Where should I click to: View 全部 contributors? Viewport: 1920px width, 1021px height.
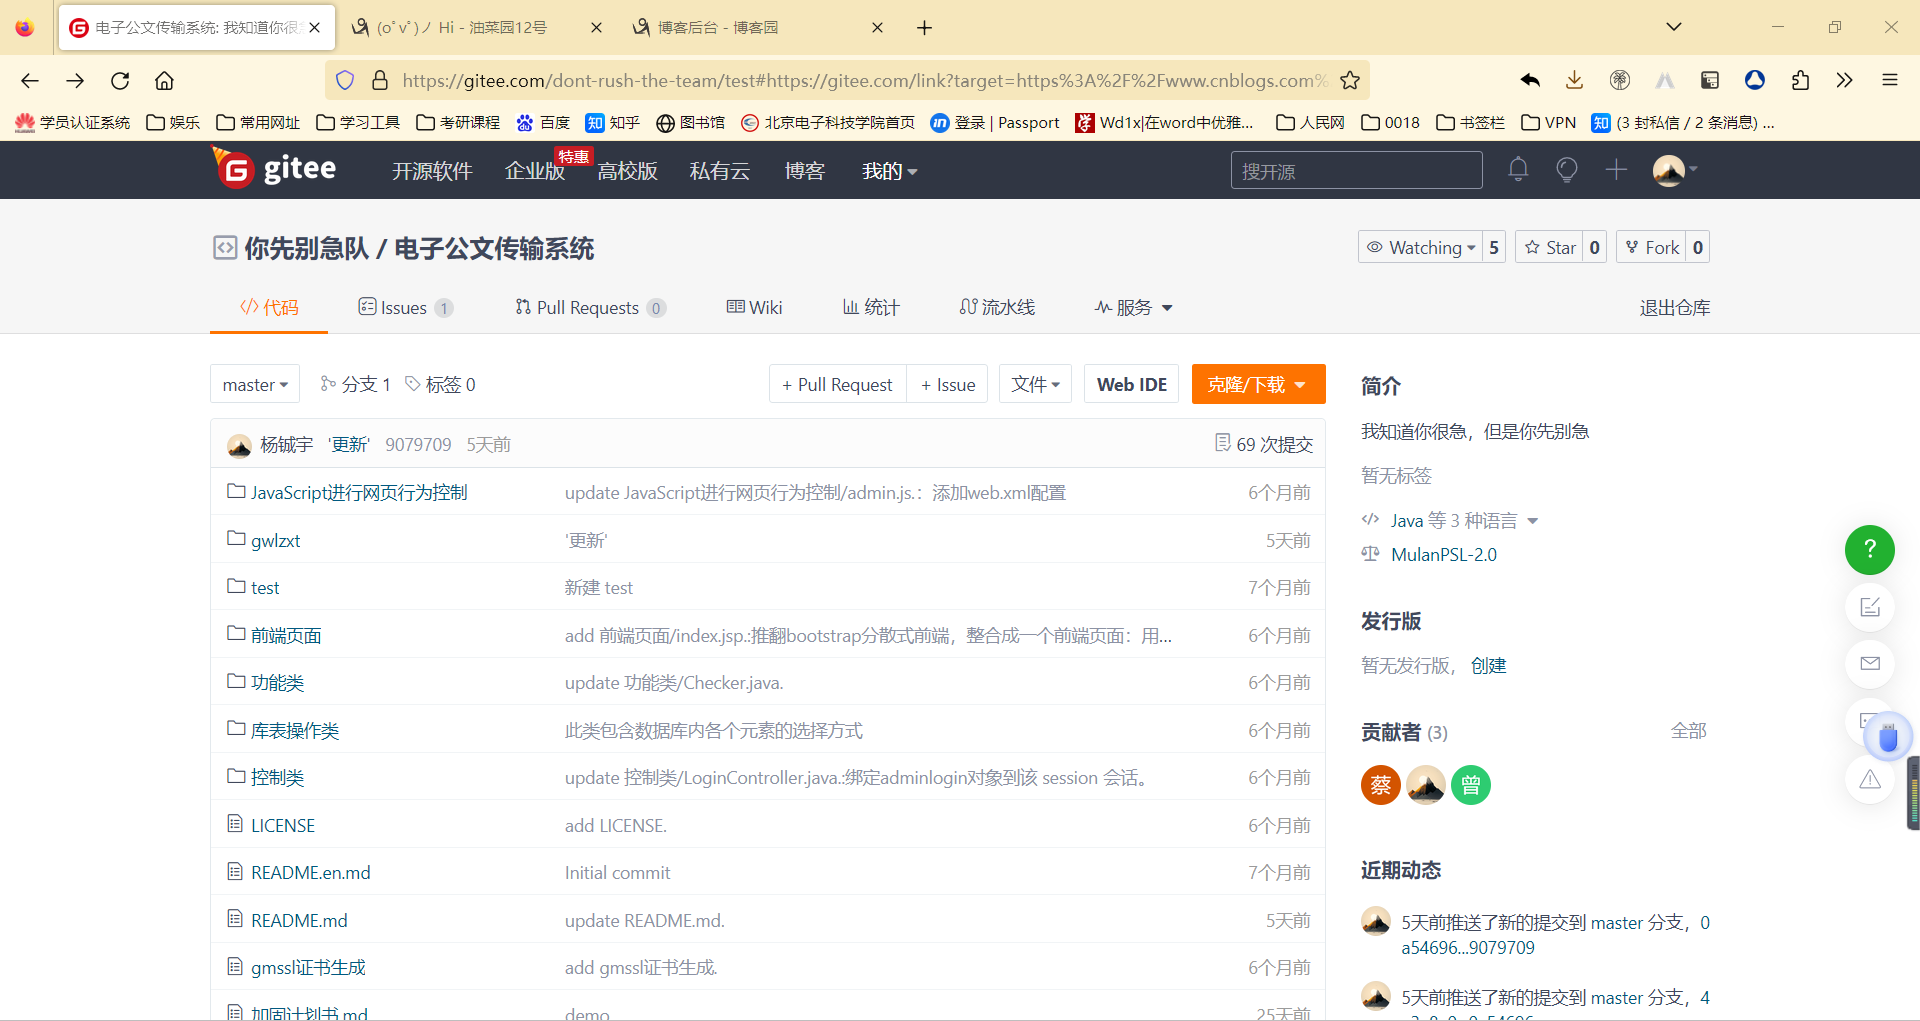tap(1688, 731)
